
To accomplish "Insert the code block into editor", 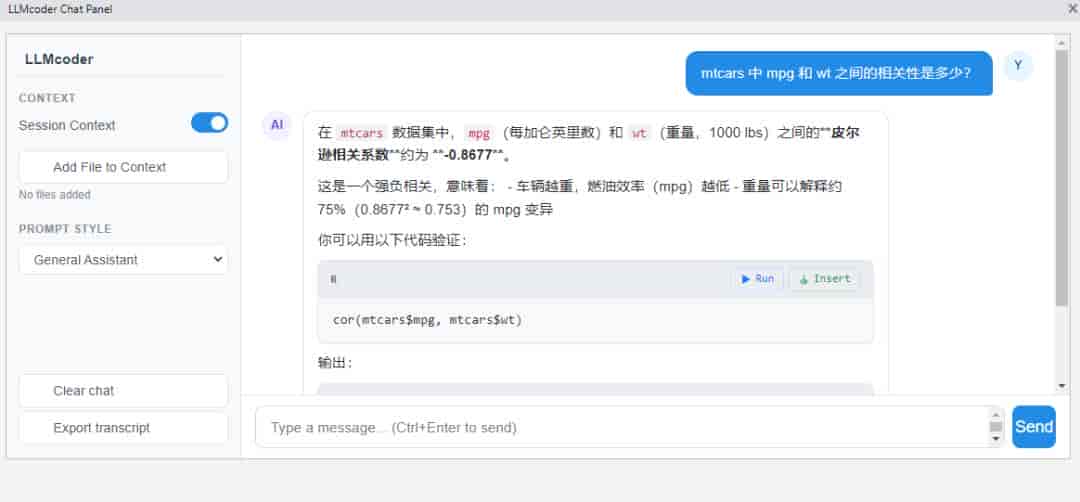I will 824,279.
